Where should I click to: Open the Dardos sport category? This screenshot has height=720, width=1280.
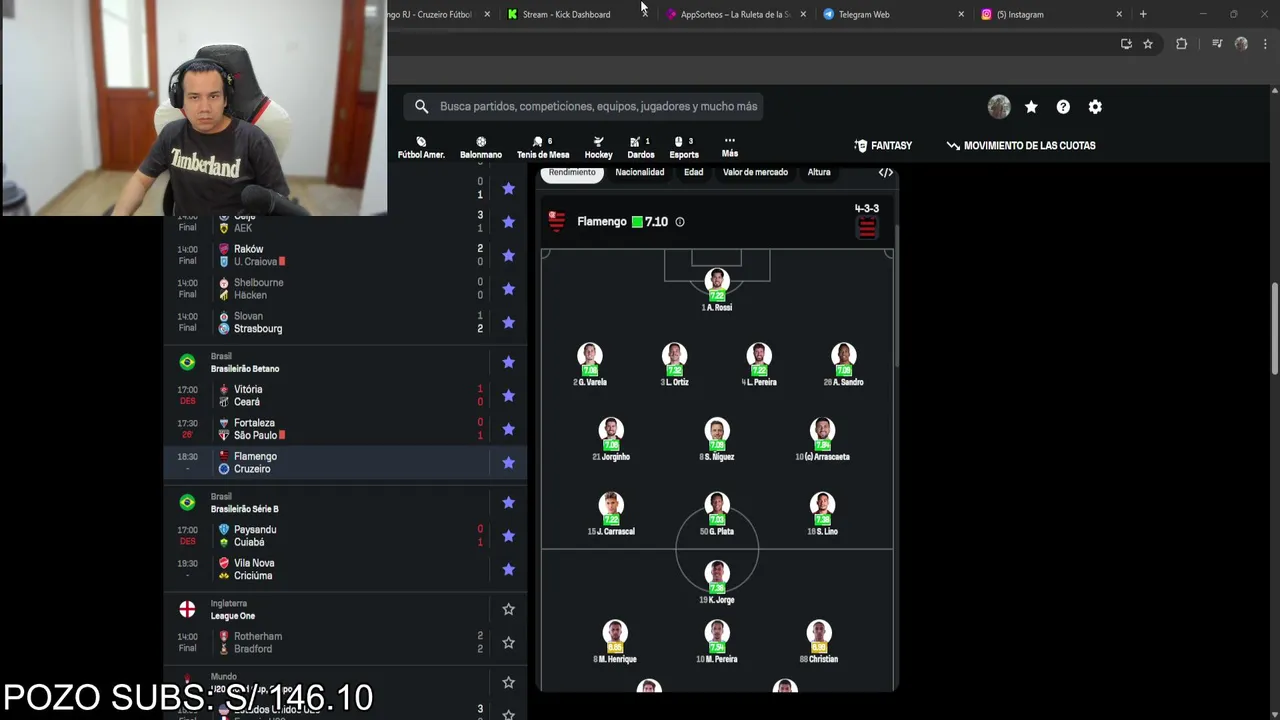coord(641,147)
